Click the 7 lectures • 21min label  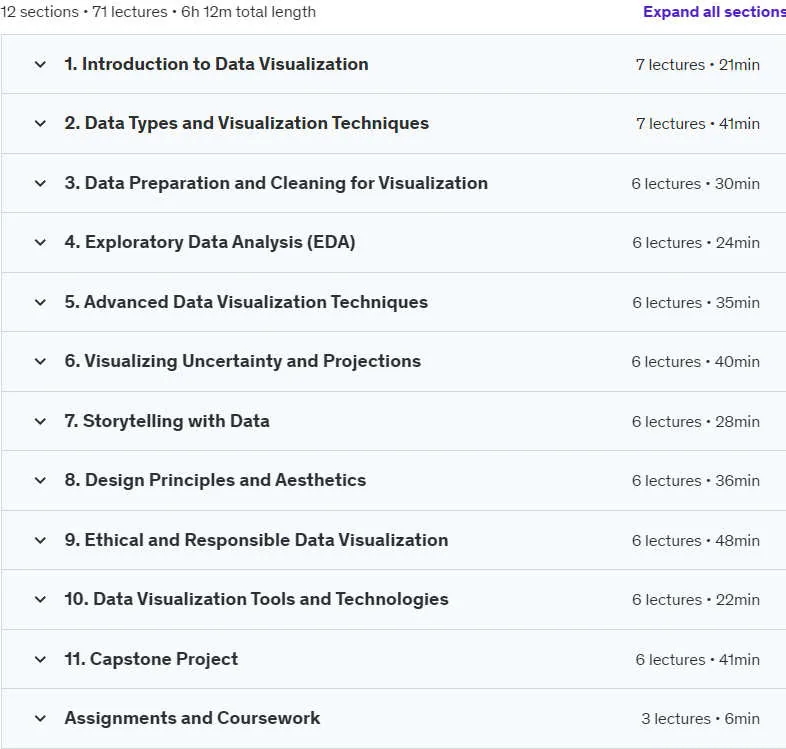coord(698,65)
